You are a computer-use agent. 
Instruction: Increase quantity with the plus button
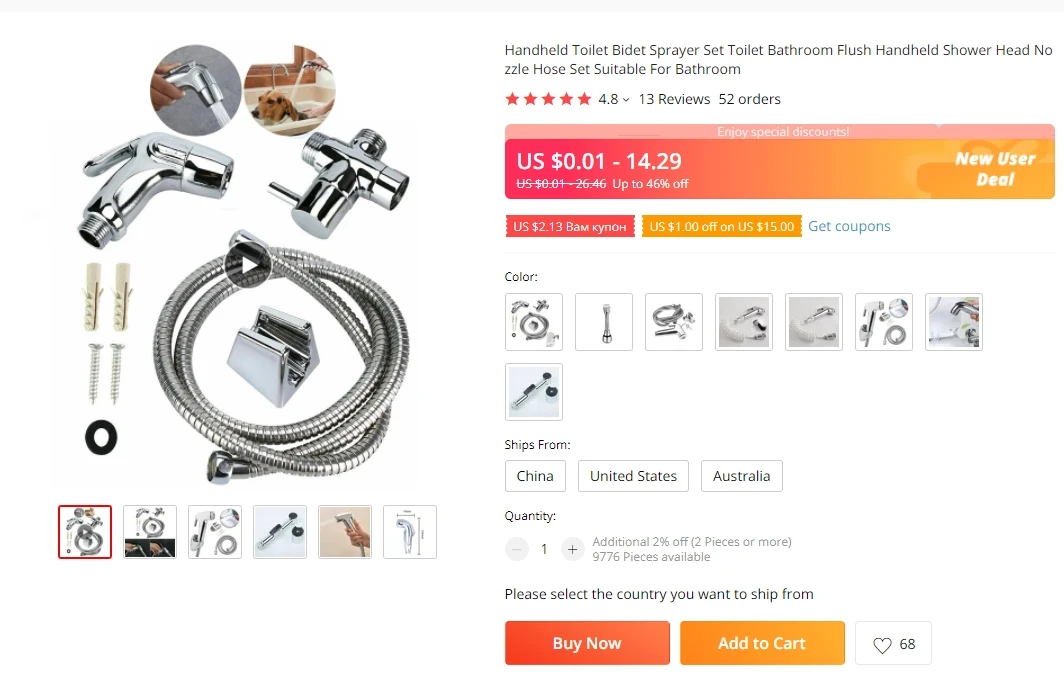click(x=572, y=549)
